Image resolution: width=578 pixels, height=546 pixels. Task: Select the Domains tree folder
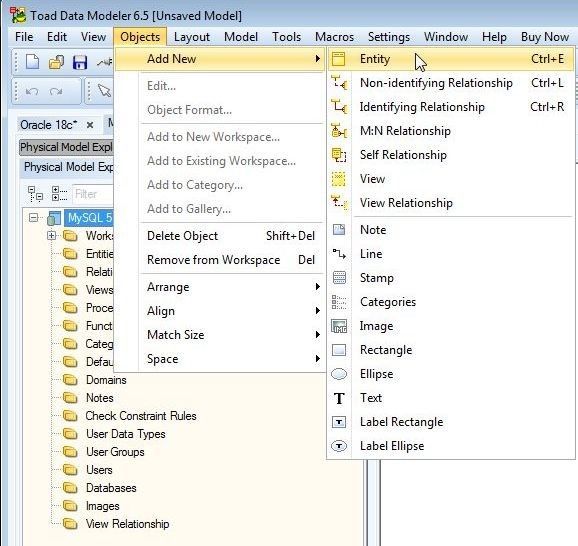[106, 380]
